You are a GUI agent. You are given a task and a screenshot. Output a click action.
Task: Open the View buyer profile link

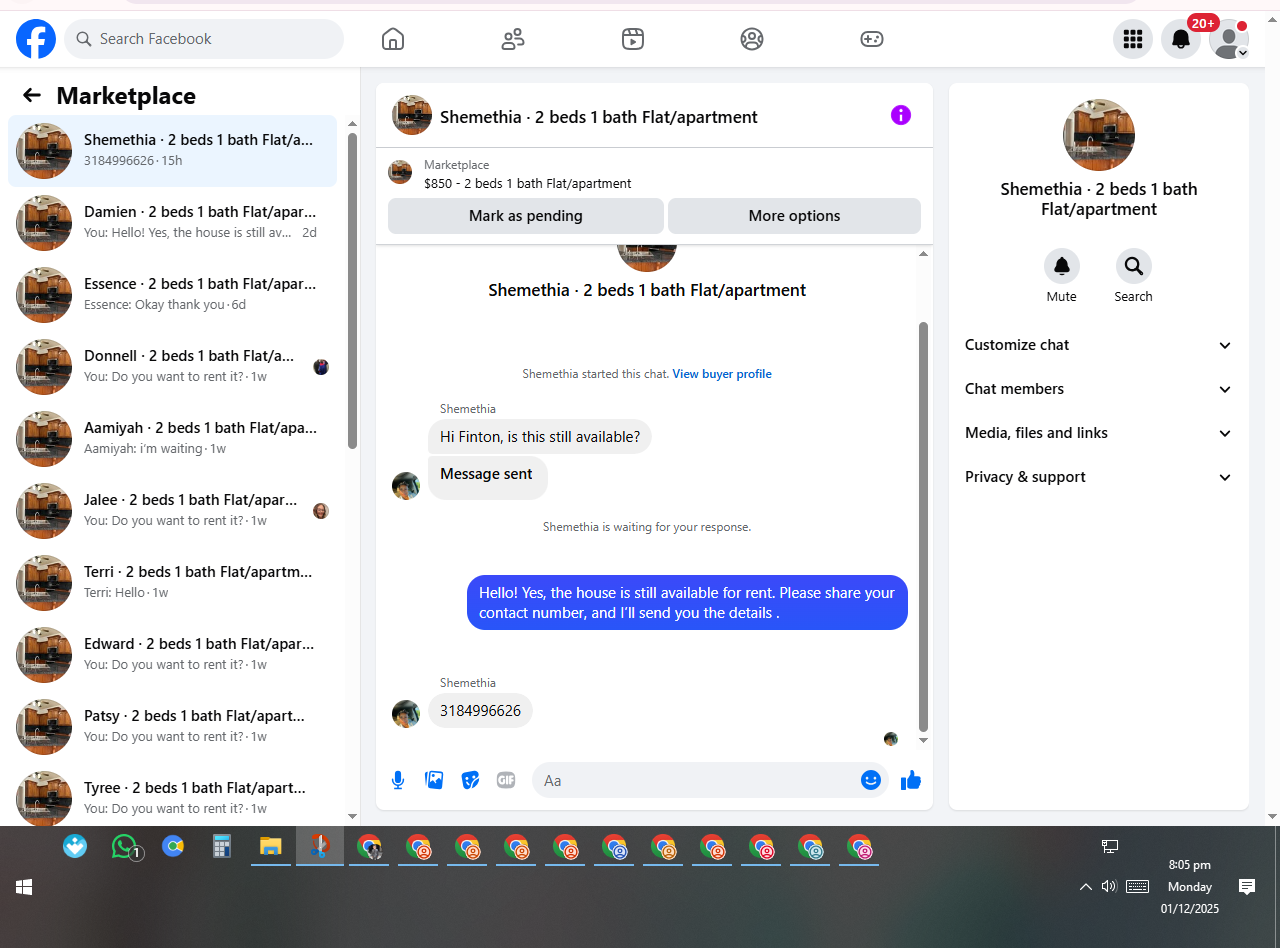(722, 374)
